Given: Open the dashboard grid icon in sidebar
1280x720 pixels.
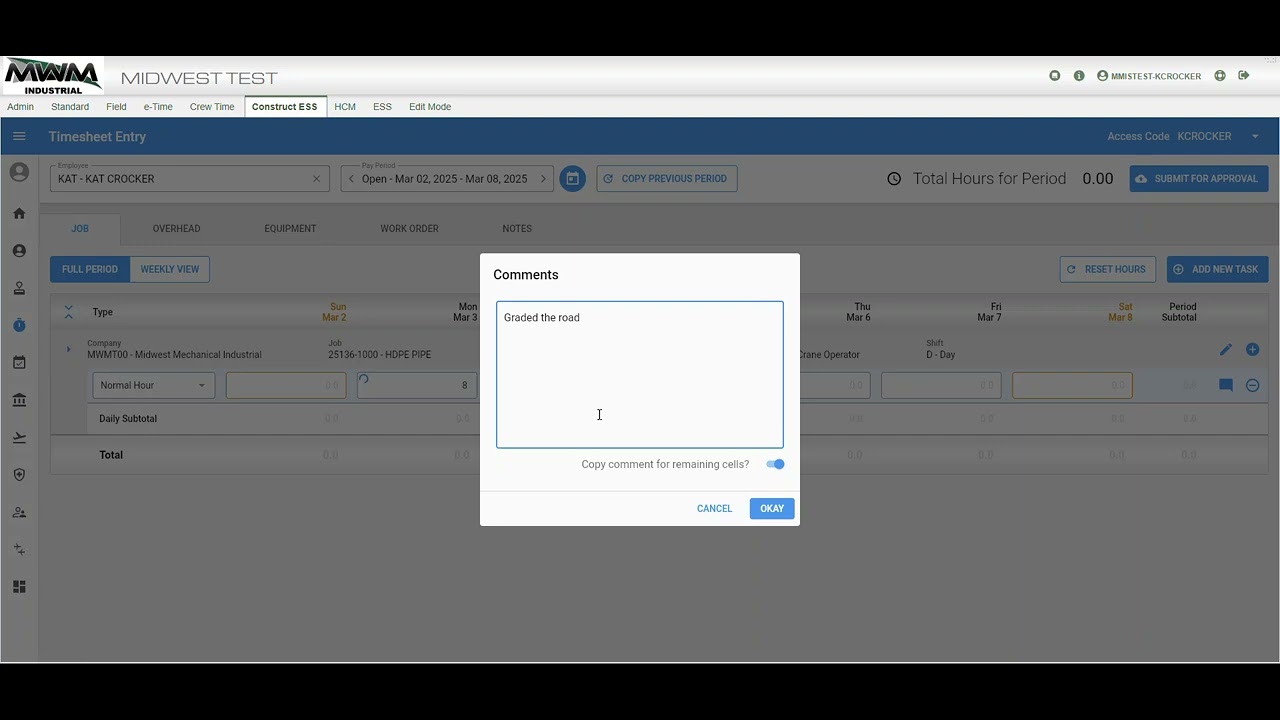Looking at the screenshot, I should coord(19,587).
